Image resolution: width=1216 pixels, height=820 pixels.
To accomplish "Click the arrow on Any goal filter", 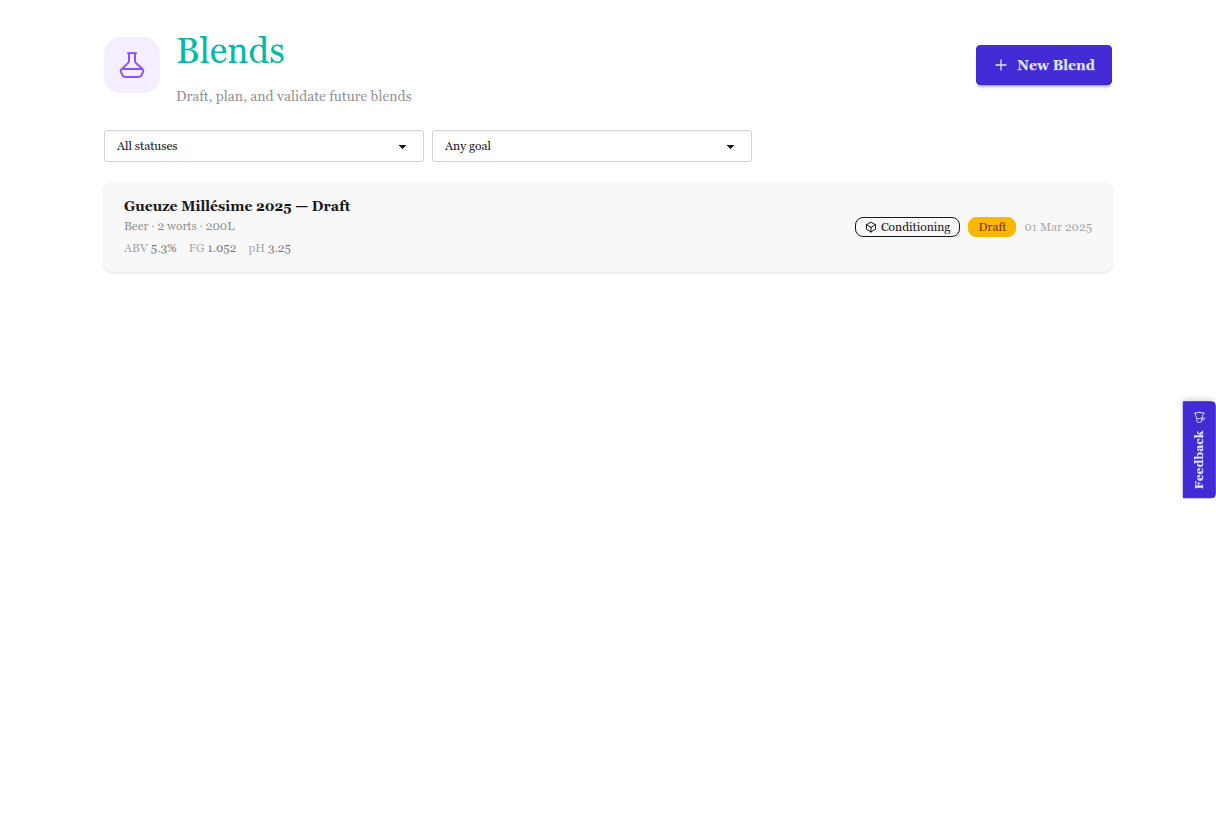I will point(730,146).
